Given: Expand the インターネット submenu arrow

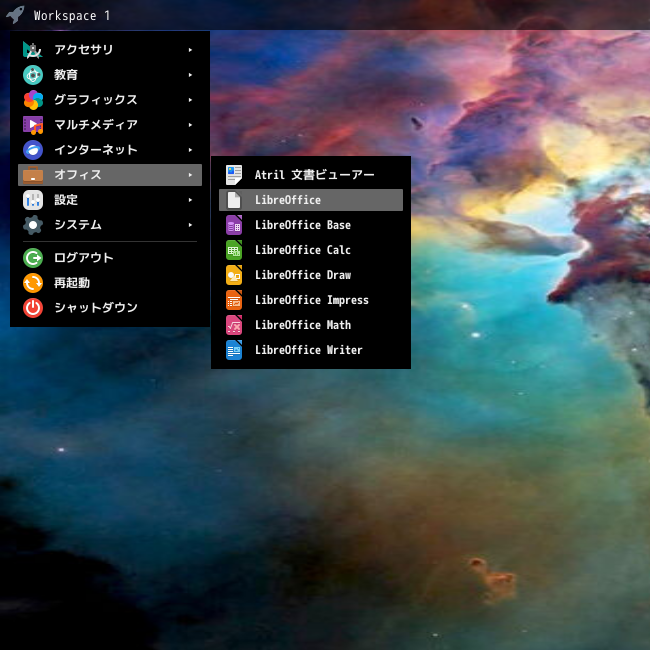Looking at the screenshot, I should tap(190, 150).
